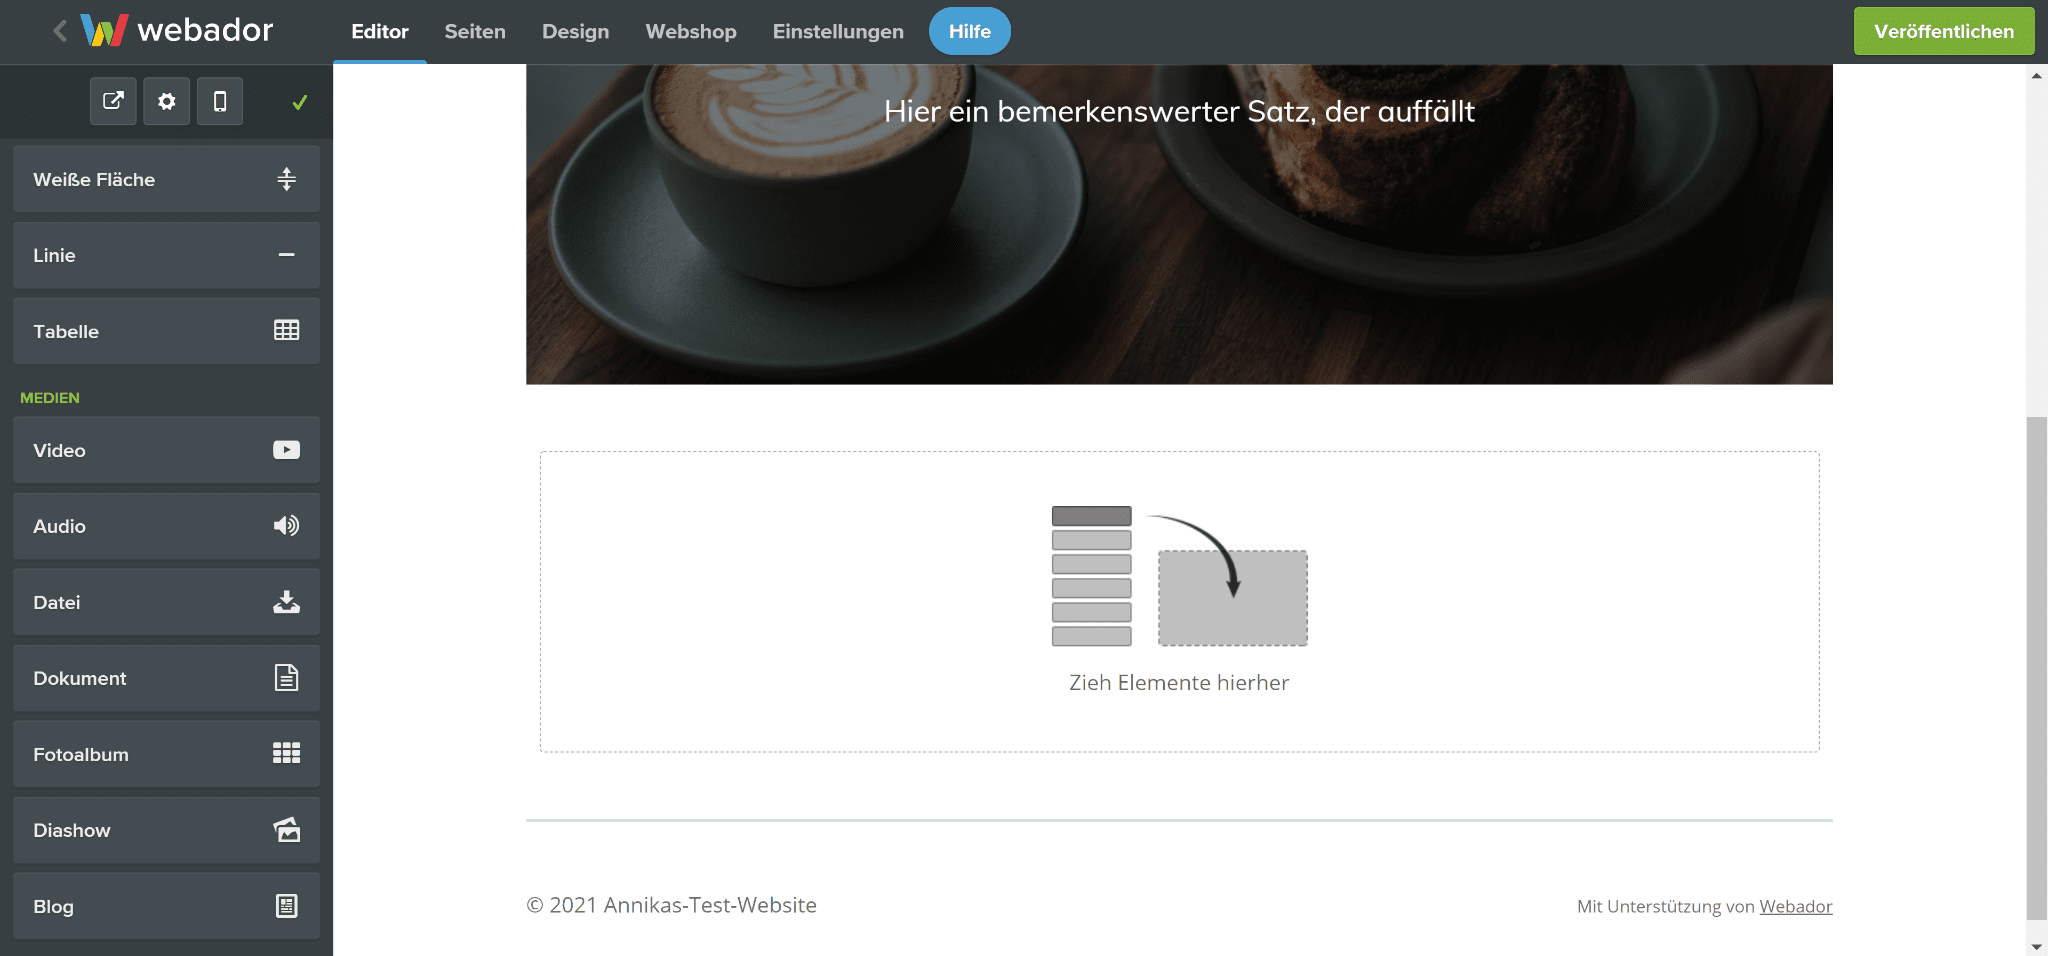Click the Webador logo
This screenshot has height=956, width=2048.
point(177,31)
